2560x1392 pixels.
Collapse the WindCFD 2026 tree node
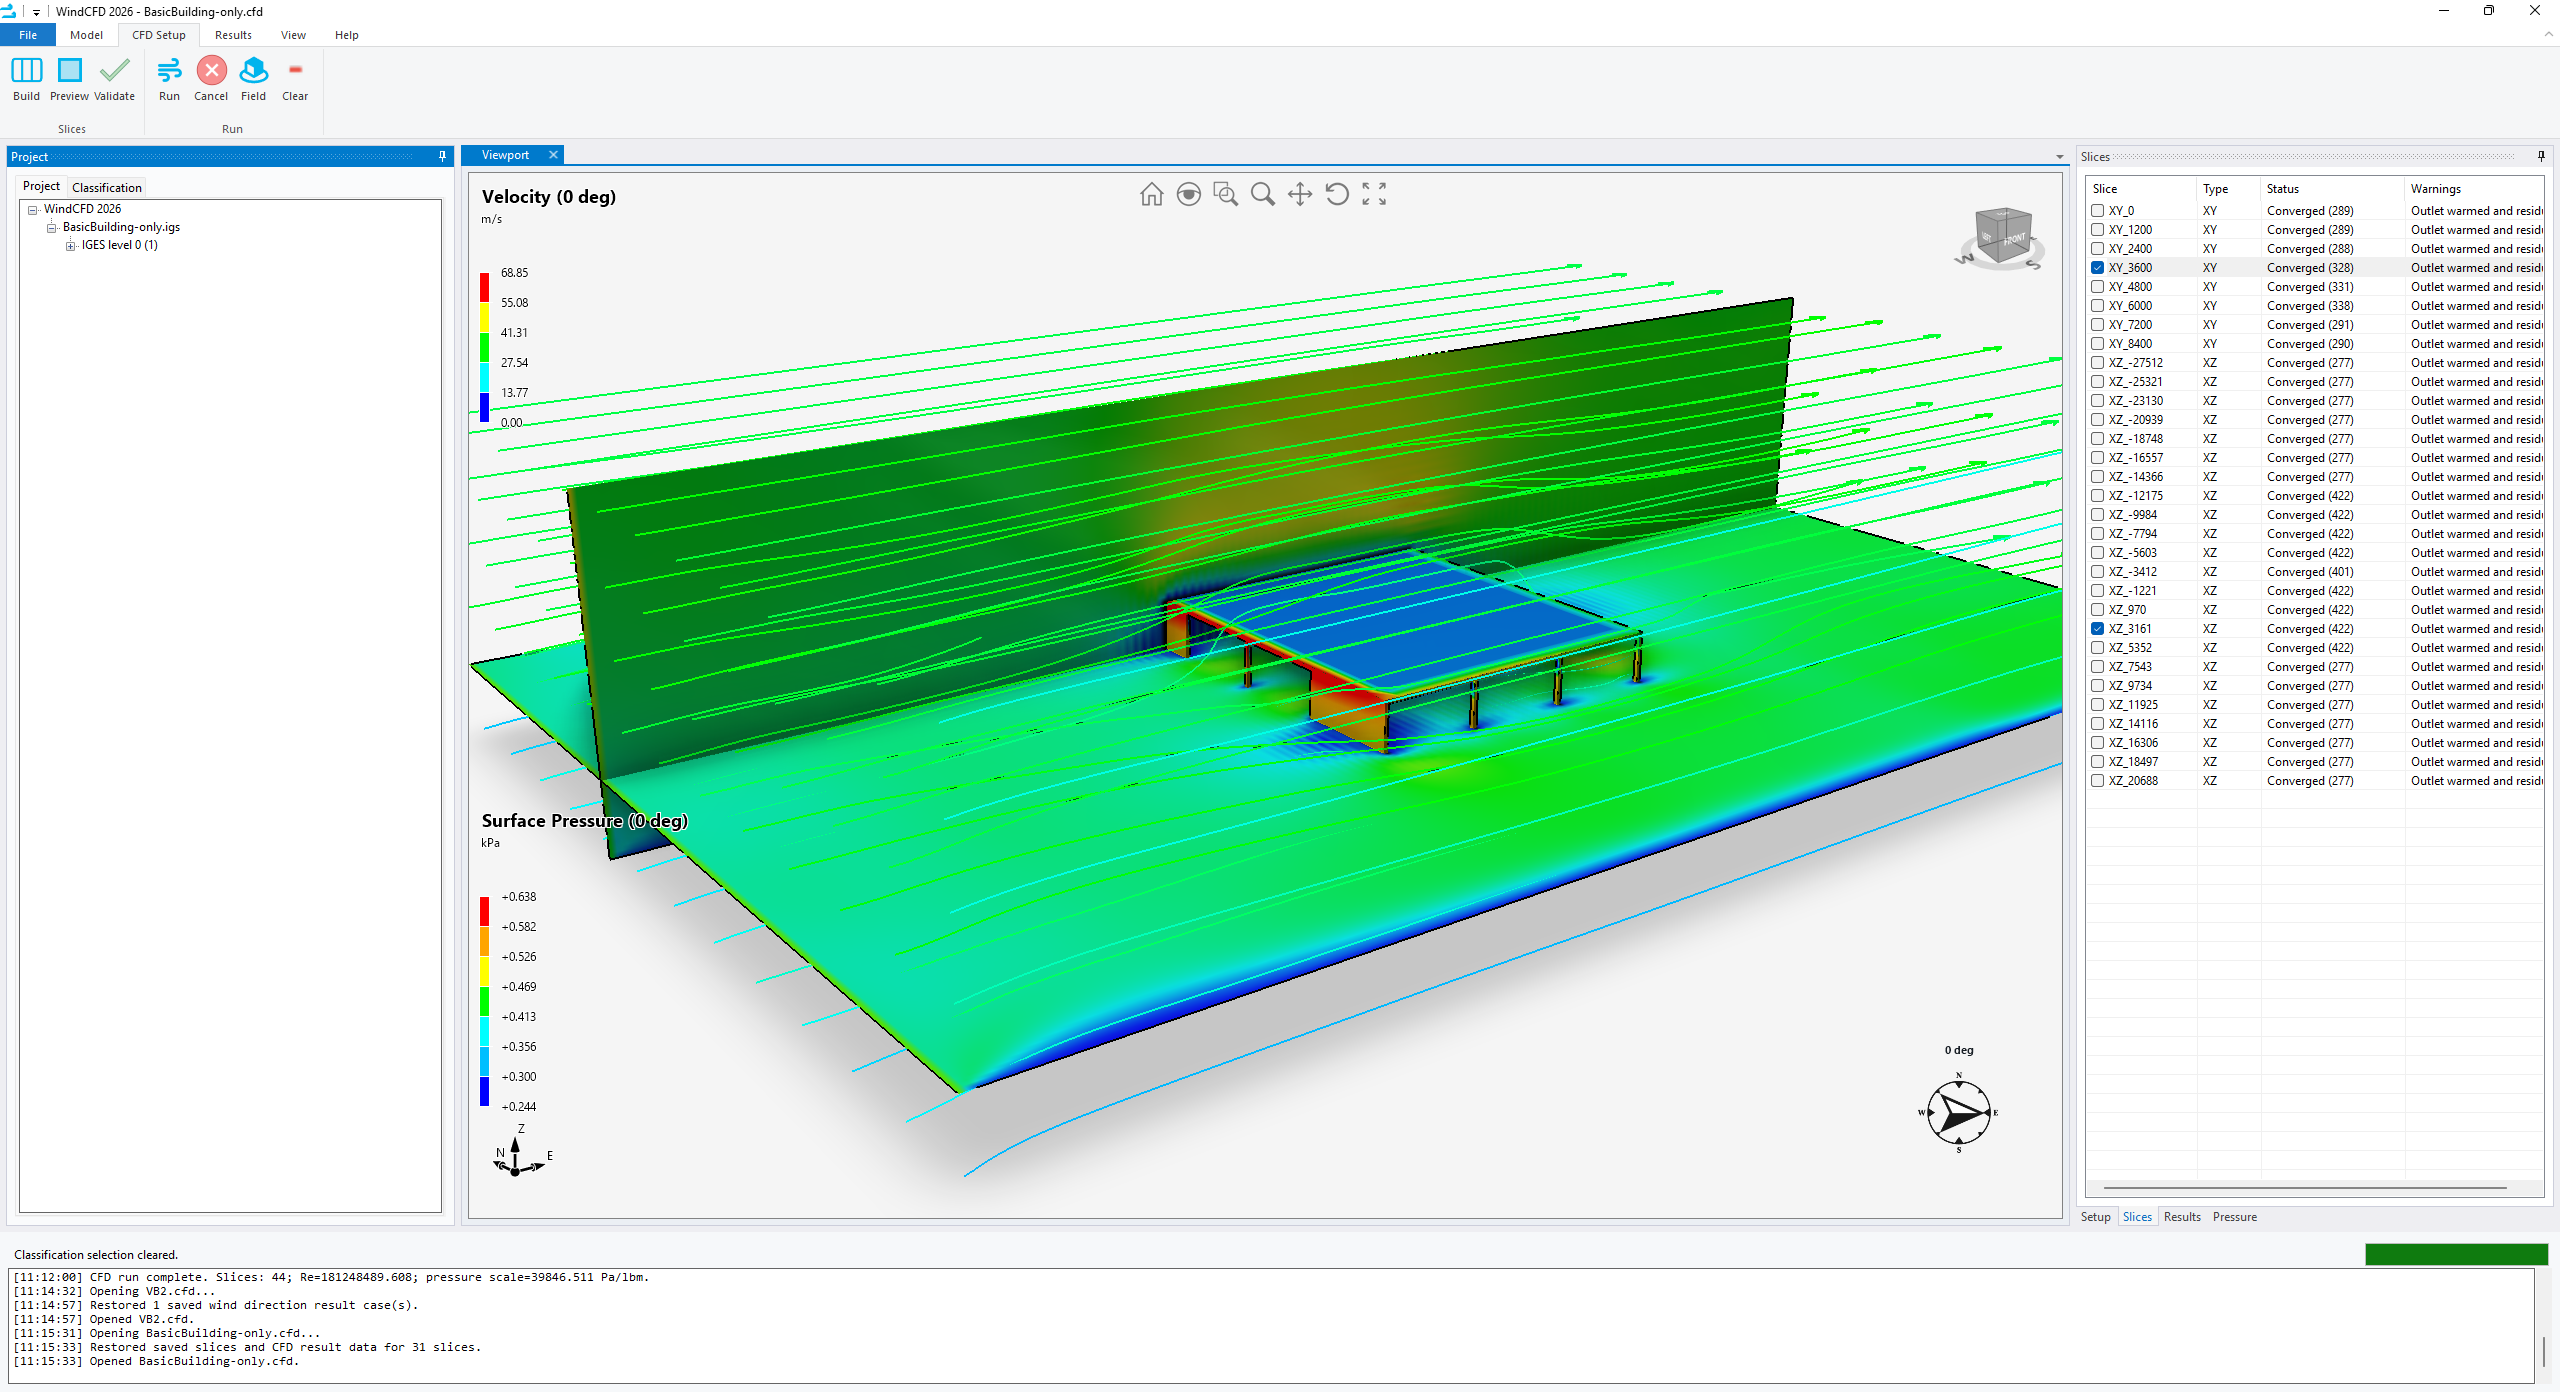click(x=33, y=209)
